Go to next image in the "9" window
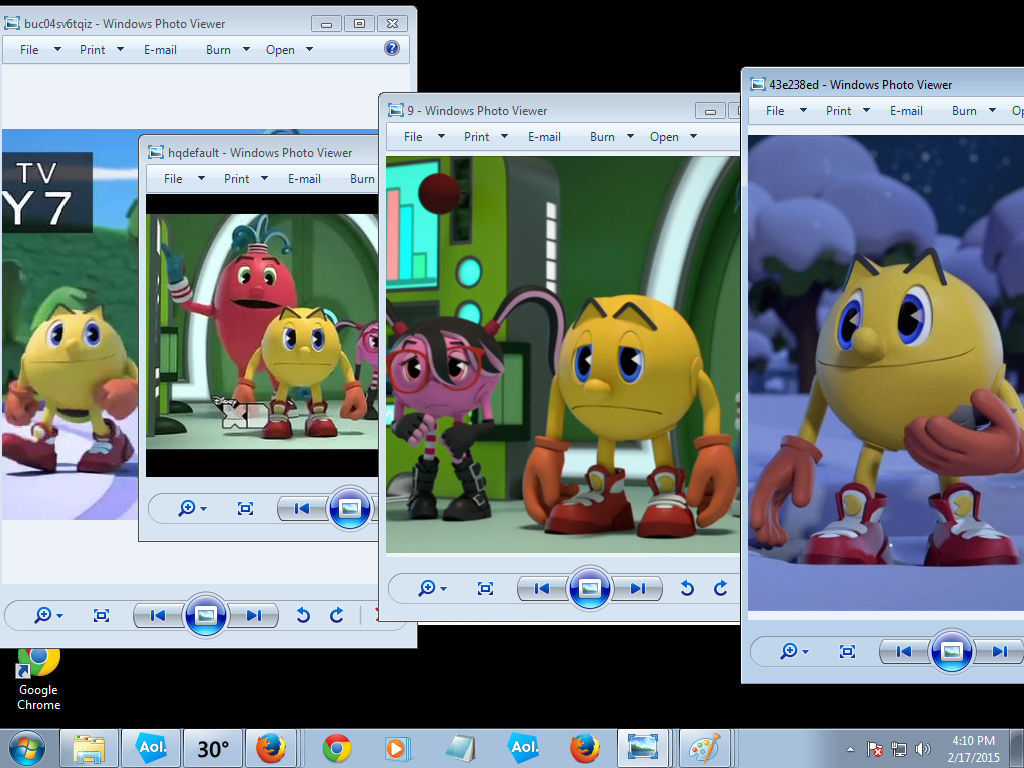Screen dimensions: 1024x768 click(x=638, y=588)
